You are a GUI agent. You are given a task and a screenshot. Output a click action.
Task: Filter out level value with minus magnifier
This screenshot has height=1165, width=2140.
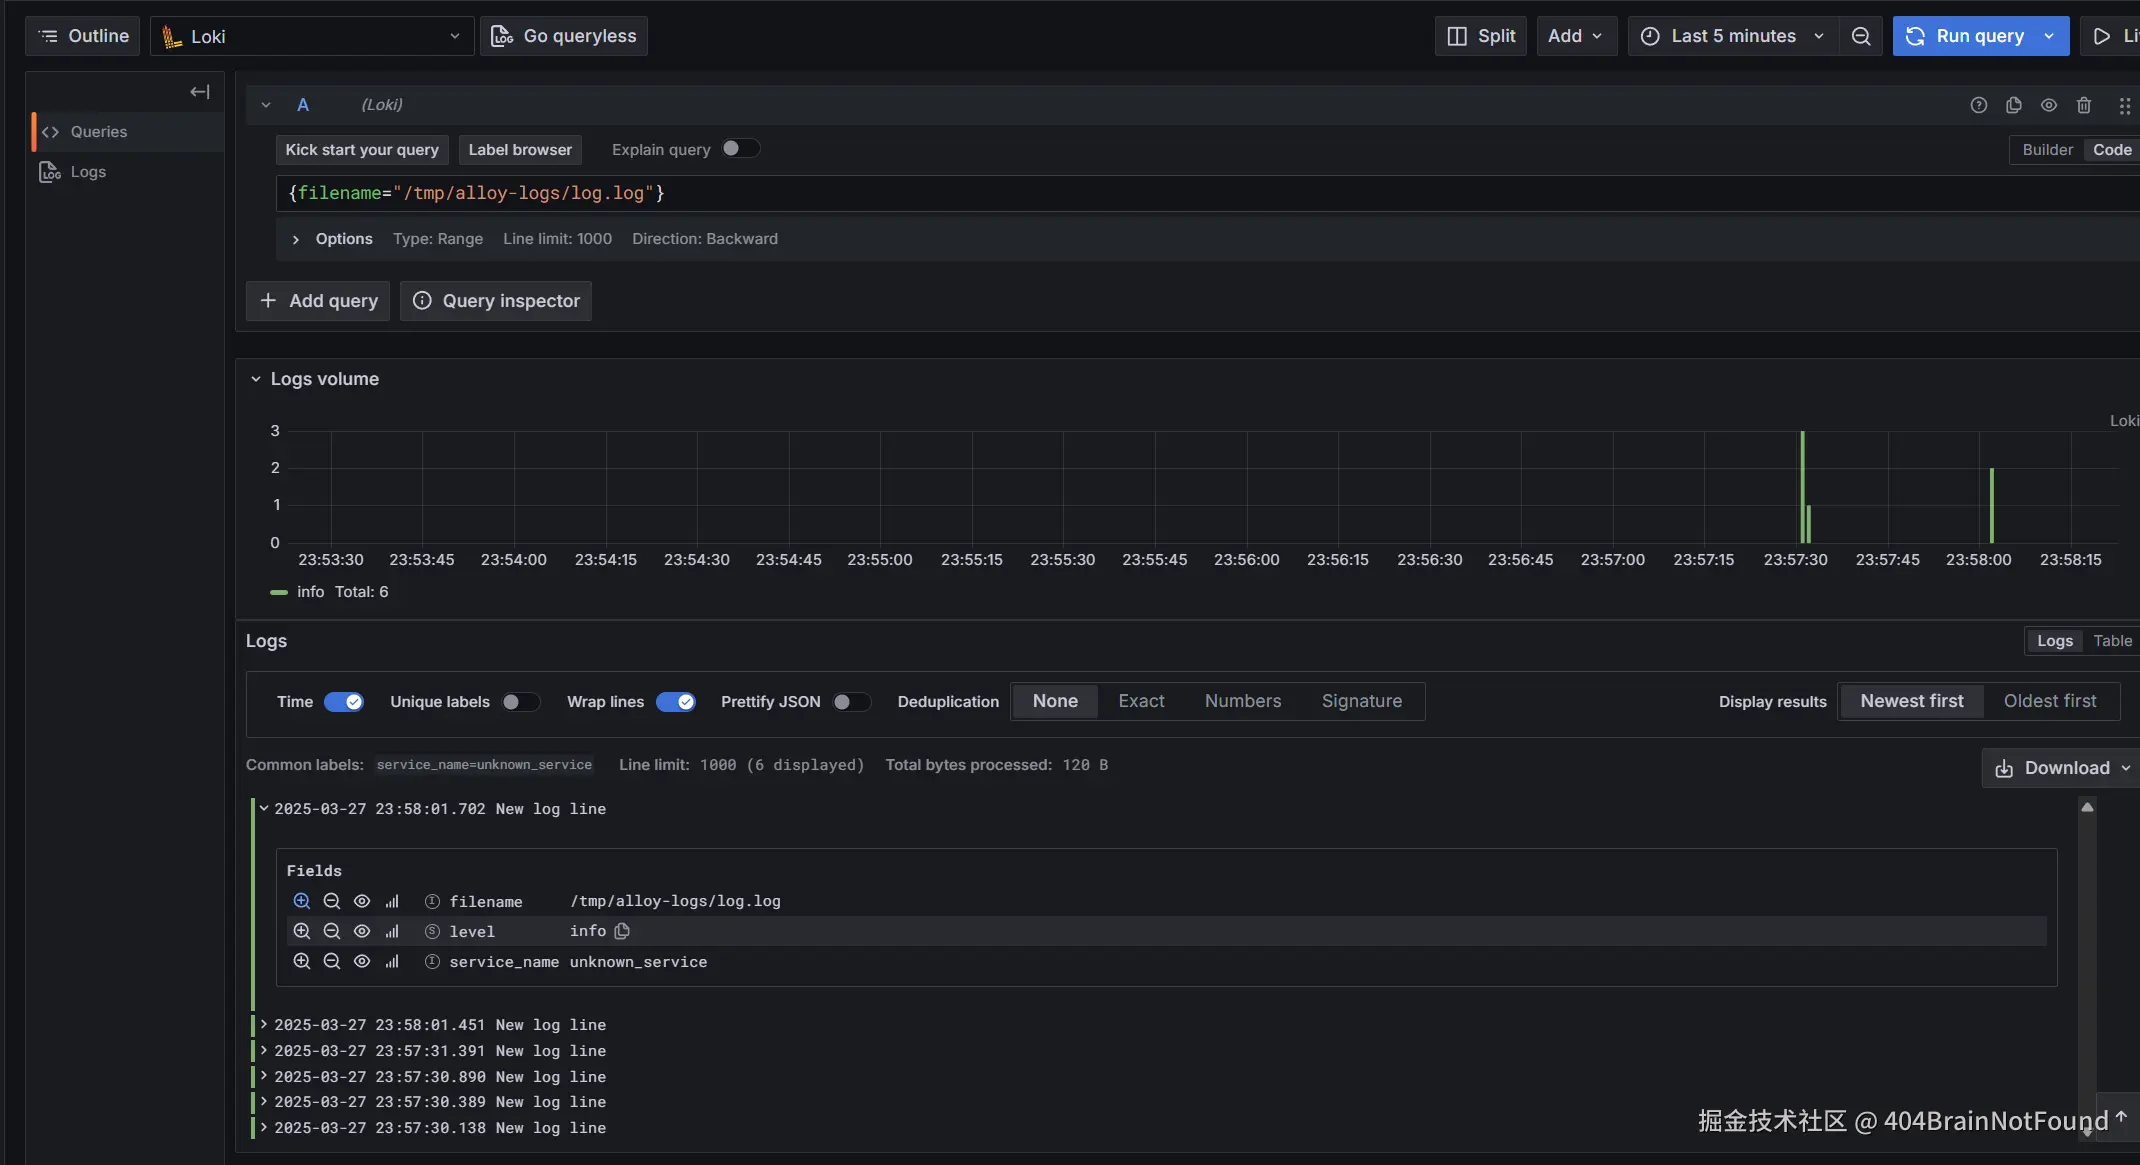[332, 931]
